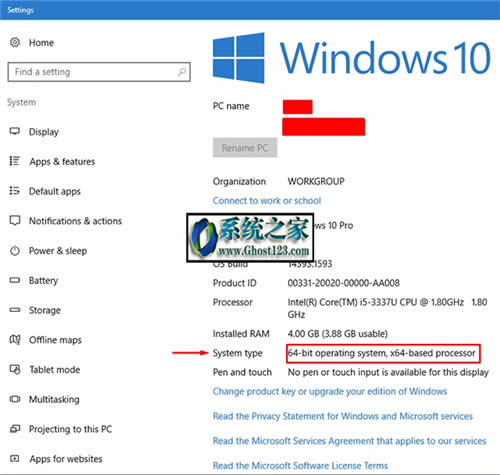Click the Default apps icon

tap(15, 191)
